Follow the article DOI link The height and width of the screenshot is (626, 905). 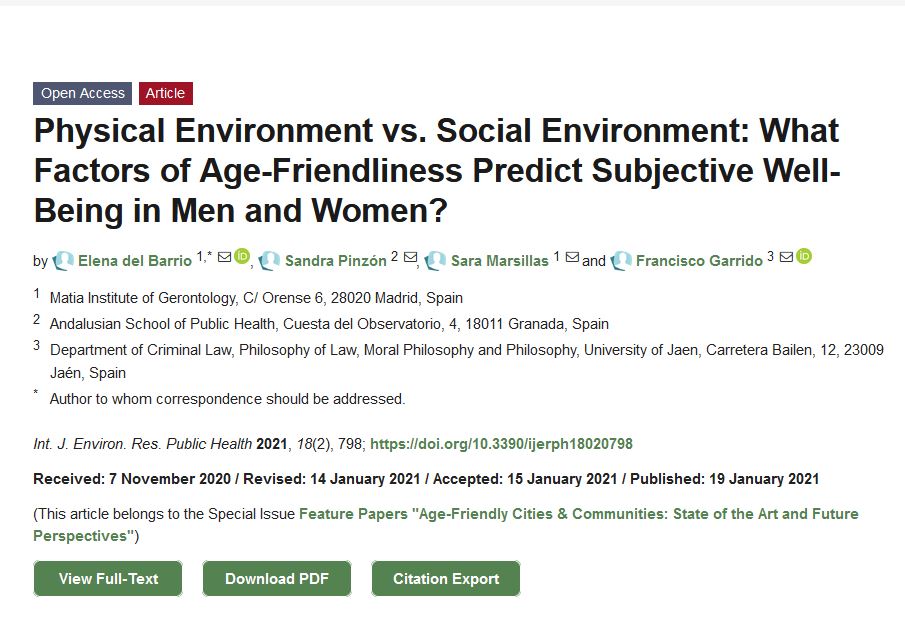(x=501, y=444)
